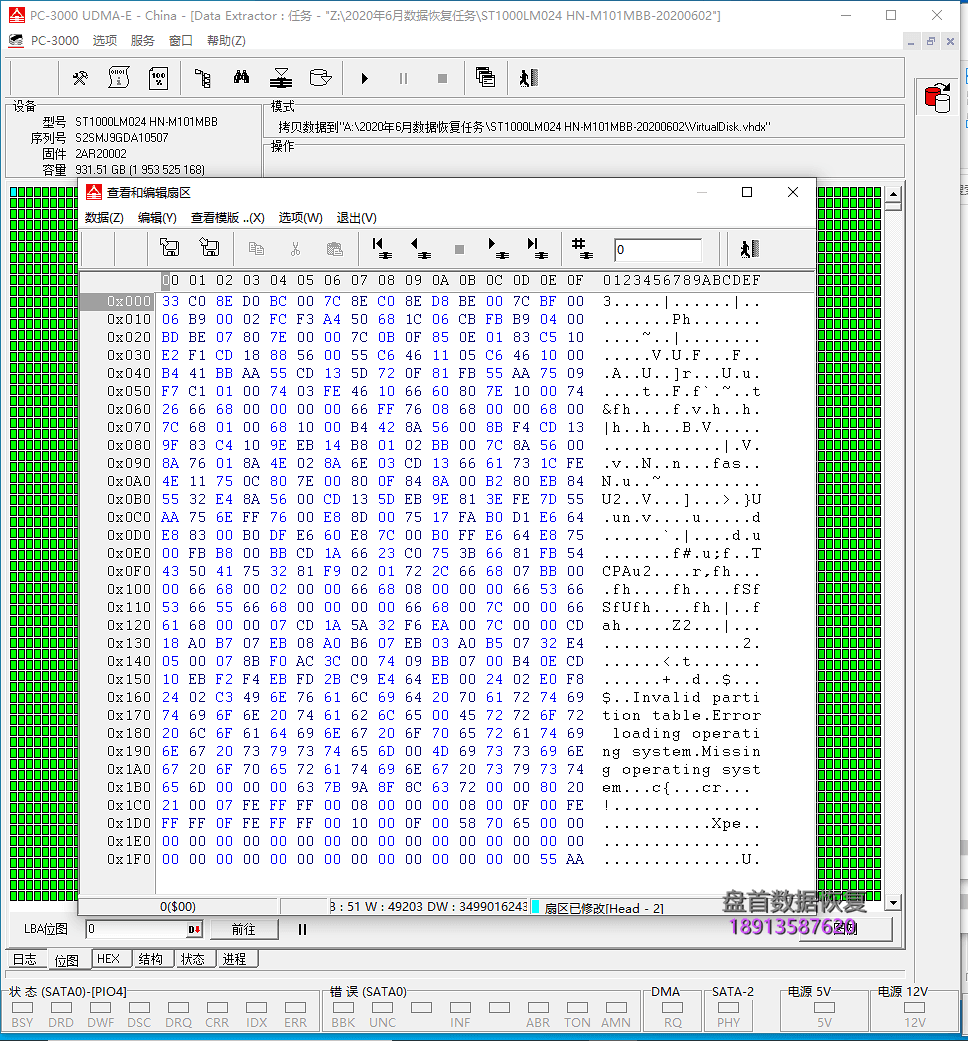Click the exit icon in sector editor toolbar
The width and height of the screenshot is (968, 1041).
point(750,249)
